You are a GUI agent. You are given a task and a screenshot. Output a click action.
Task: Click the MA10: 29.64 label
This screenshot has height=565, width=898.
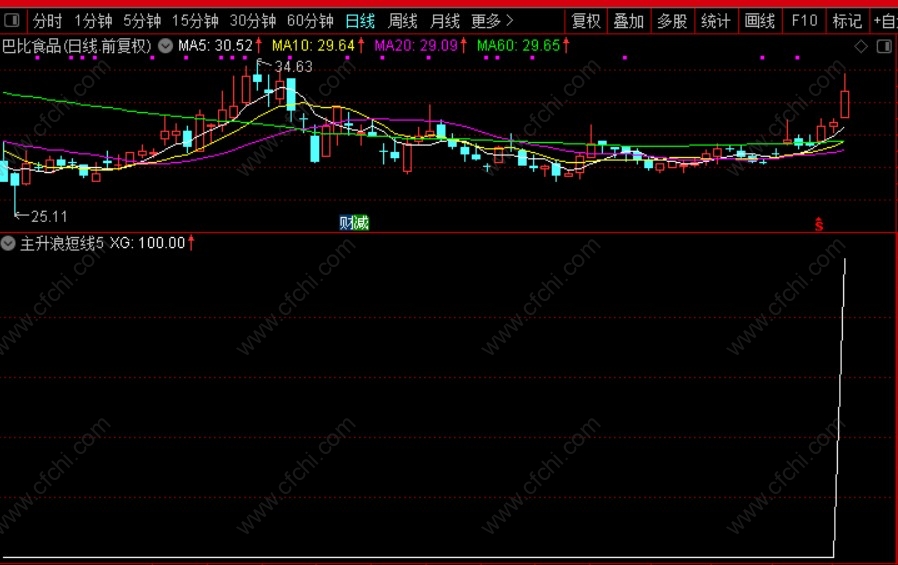click(x=313, y=46)
